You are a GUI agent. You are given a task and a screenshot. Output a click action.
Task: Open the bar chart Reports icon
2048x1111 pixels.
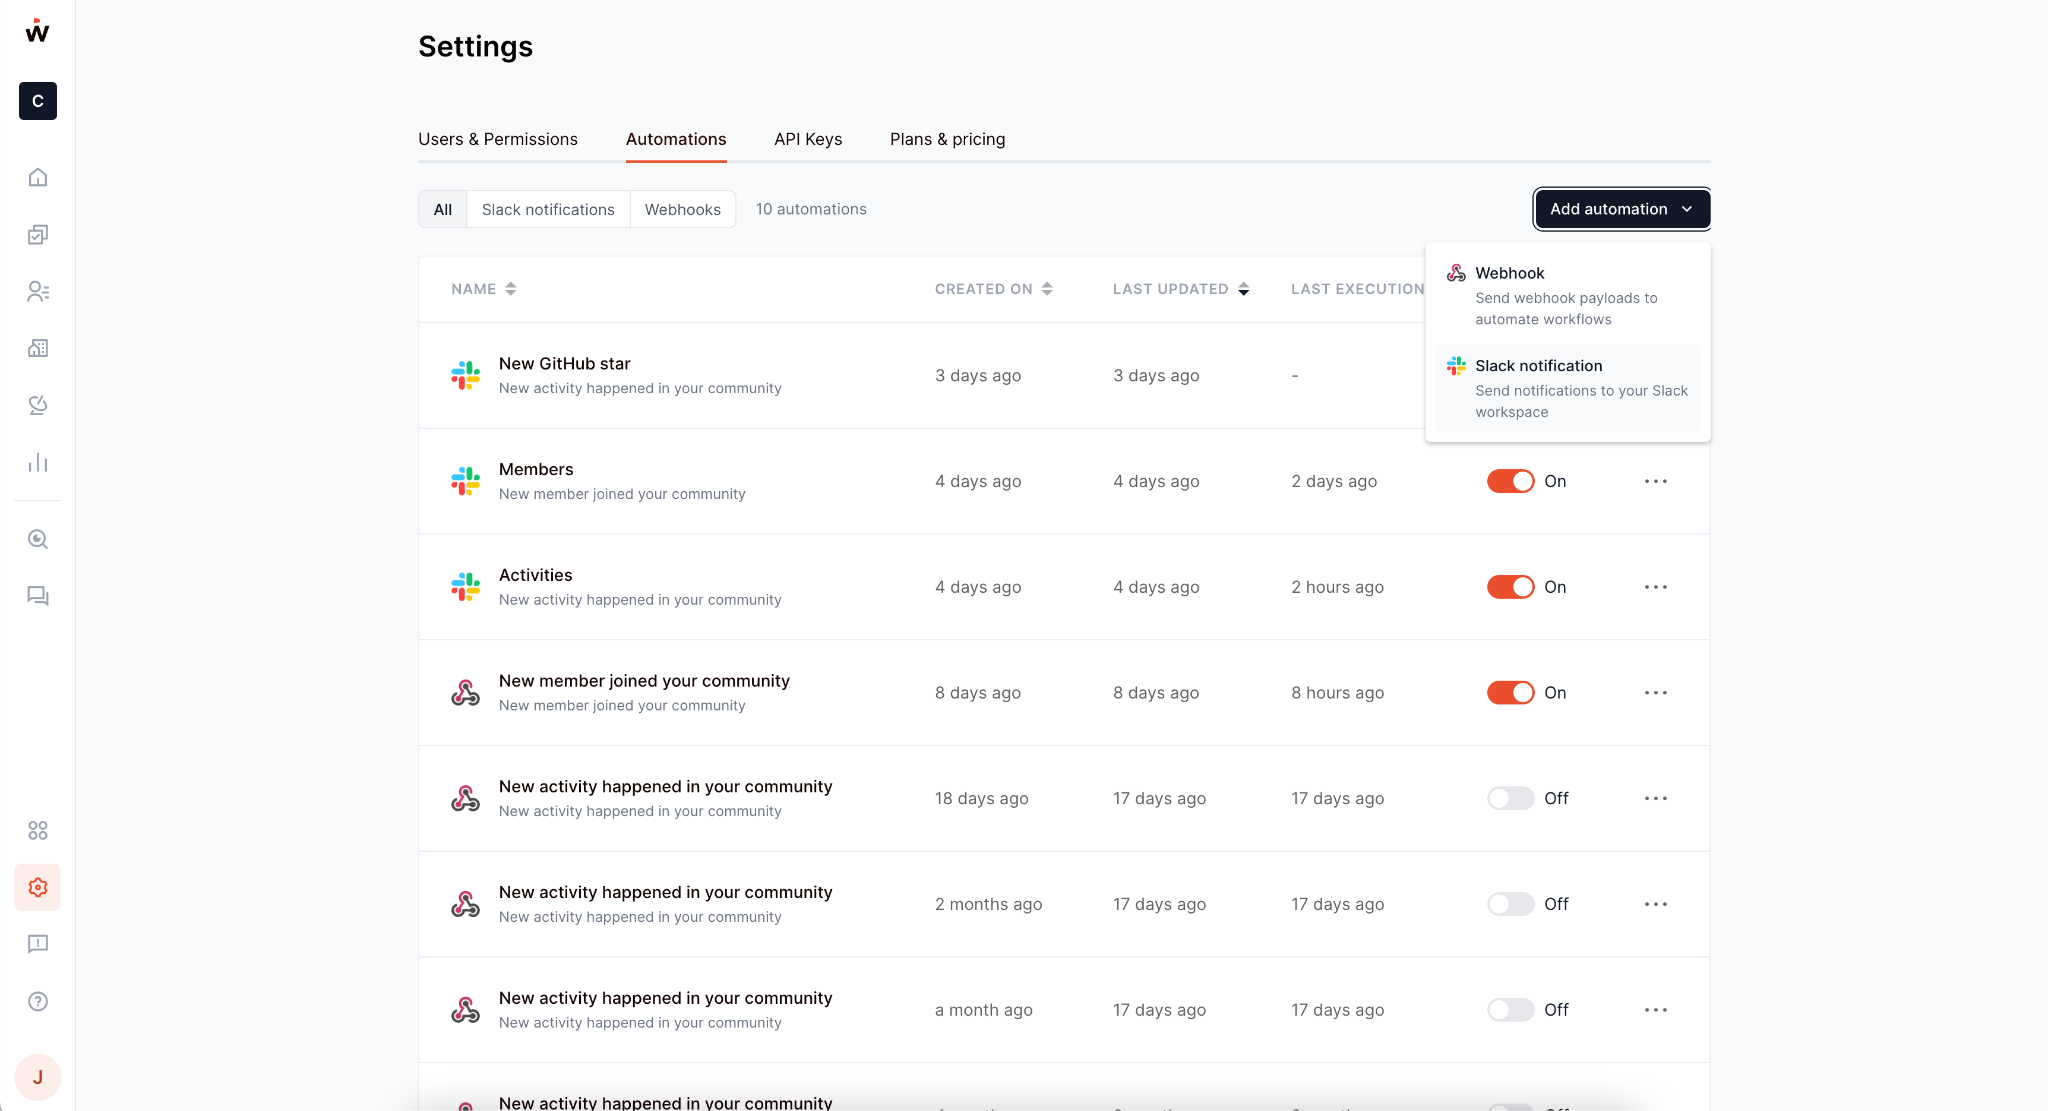(38, 462)
